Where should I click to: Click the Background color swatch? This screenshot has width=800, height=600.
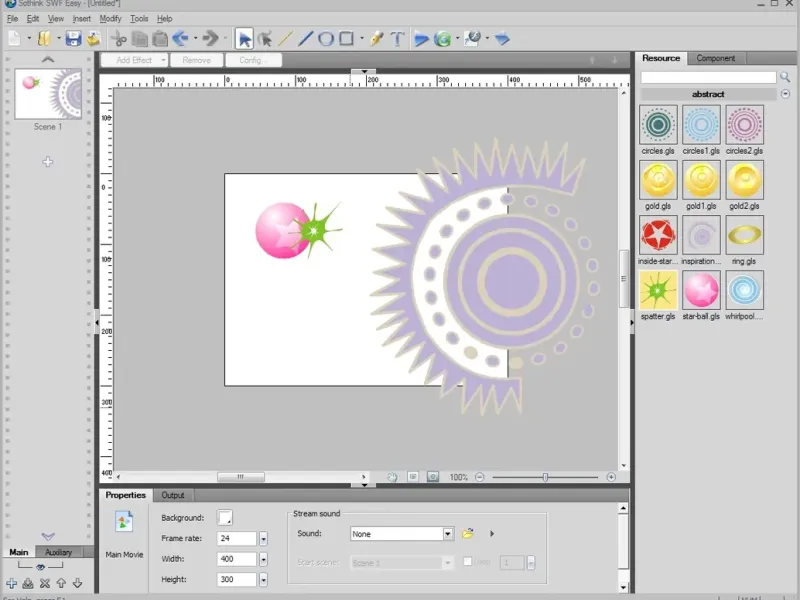(x=225, y=518)
